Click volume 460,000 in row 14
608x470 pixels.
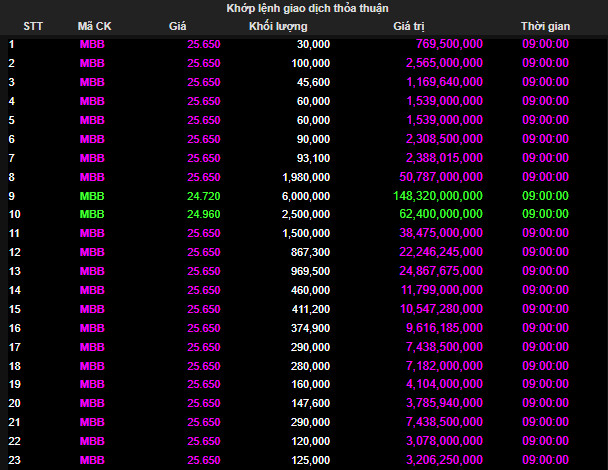click(311, 290)
